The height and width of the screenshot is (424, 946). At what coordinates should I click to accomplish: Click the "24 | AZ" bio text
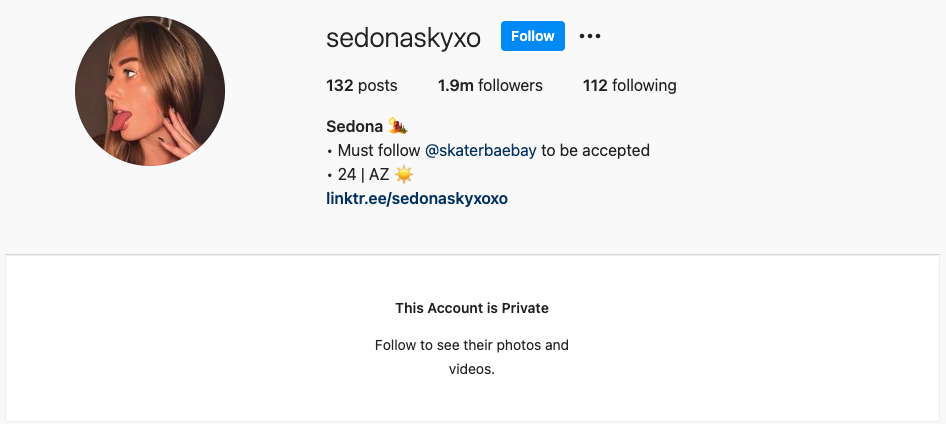click(x=363, y=175)
